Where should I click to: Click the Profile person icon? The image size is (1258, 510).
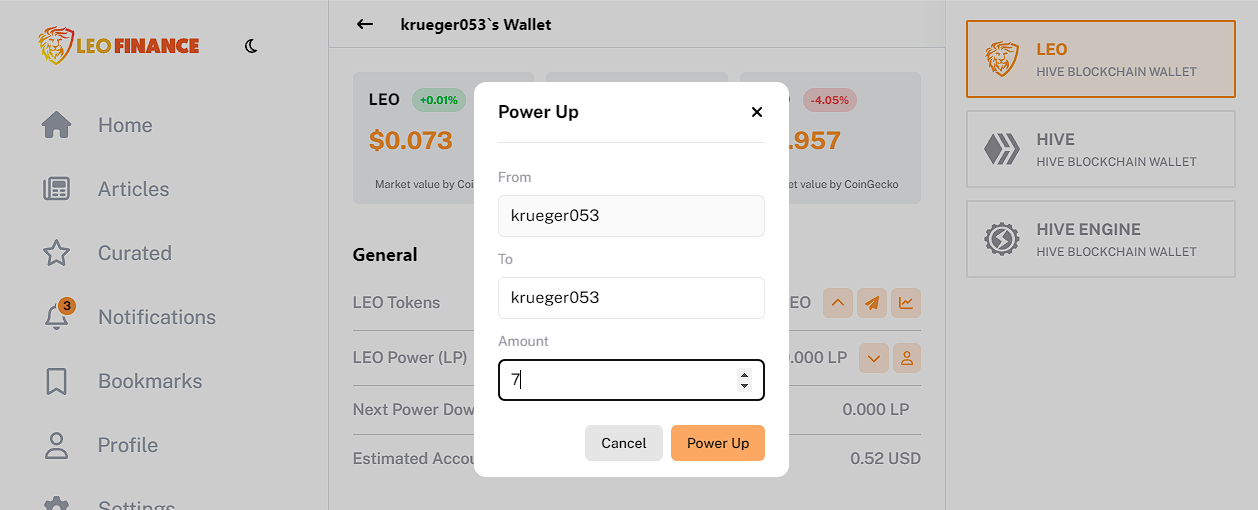tap(56, 445)
